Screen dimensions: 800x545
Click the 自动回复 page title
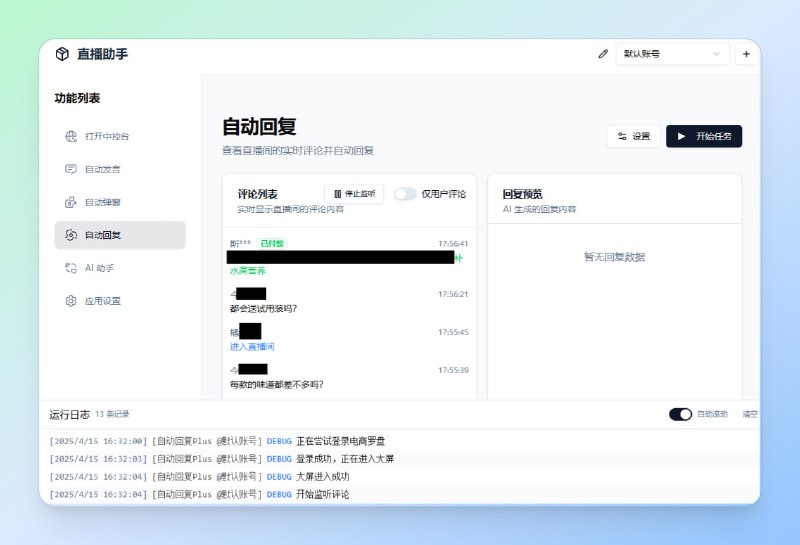pyautogui.click(x=259, y=127)
